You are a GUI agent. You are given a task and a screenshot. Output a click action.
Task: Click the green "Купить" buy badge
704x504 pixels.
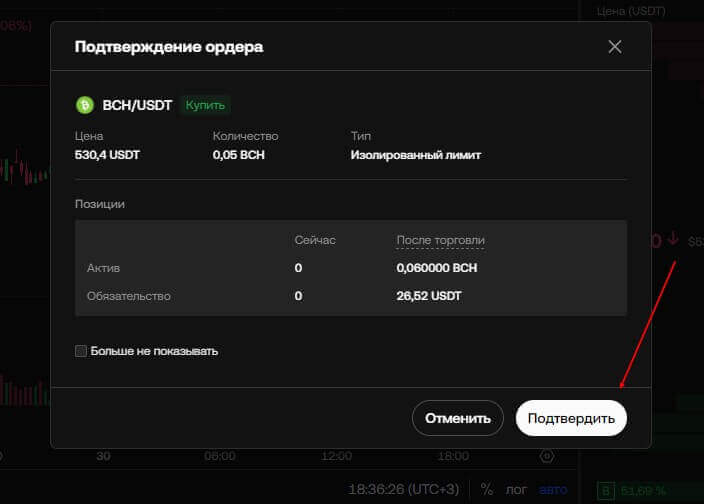tap(206, 105)
